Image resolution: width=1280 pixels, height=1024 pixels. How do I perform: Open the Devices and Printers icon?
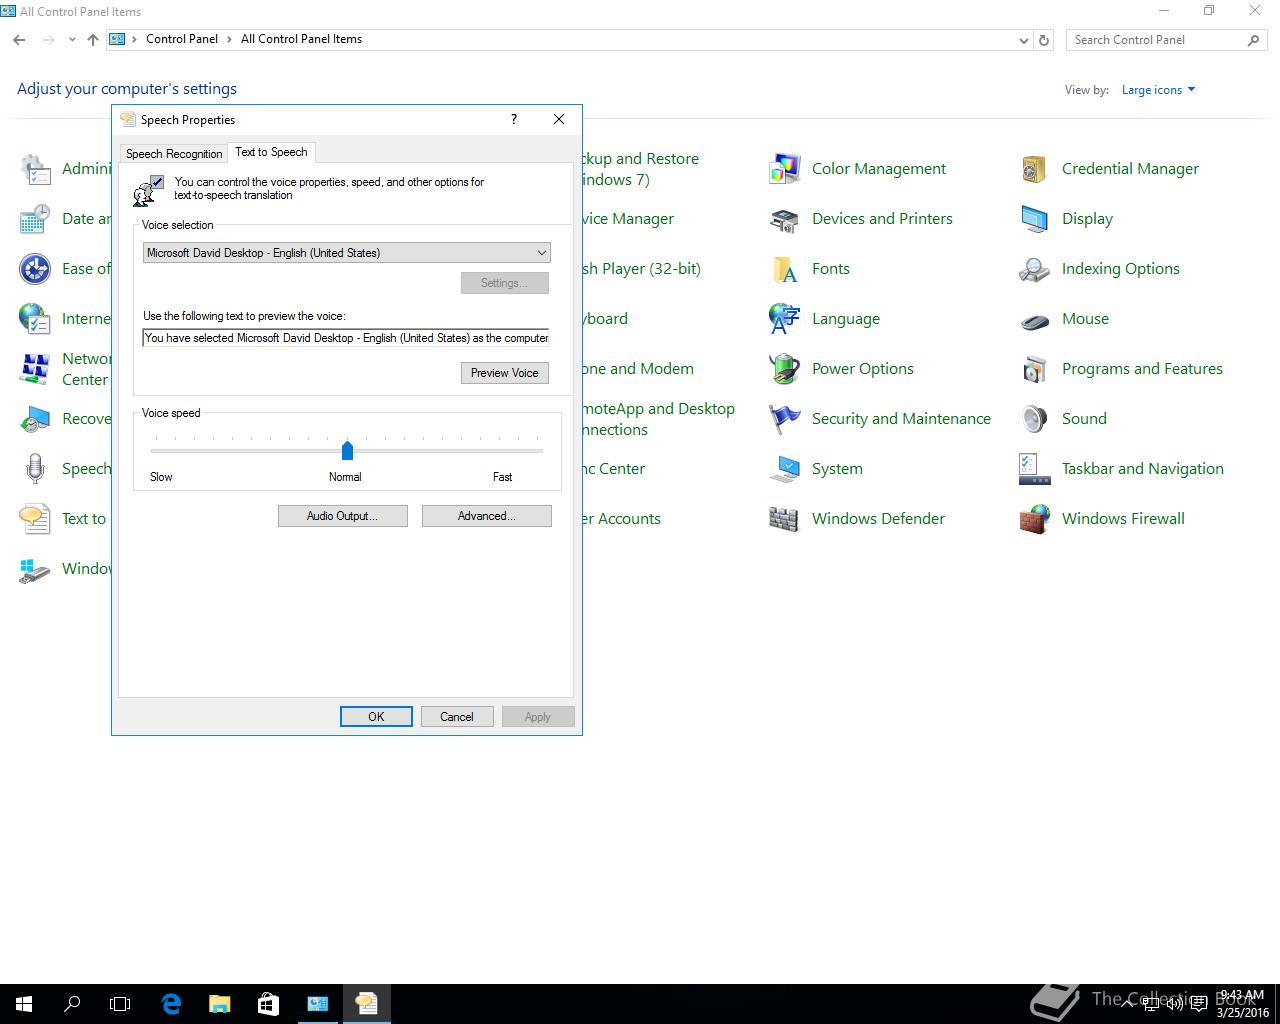[x=785, y=219]
